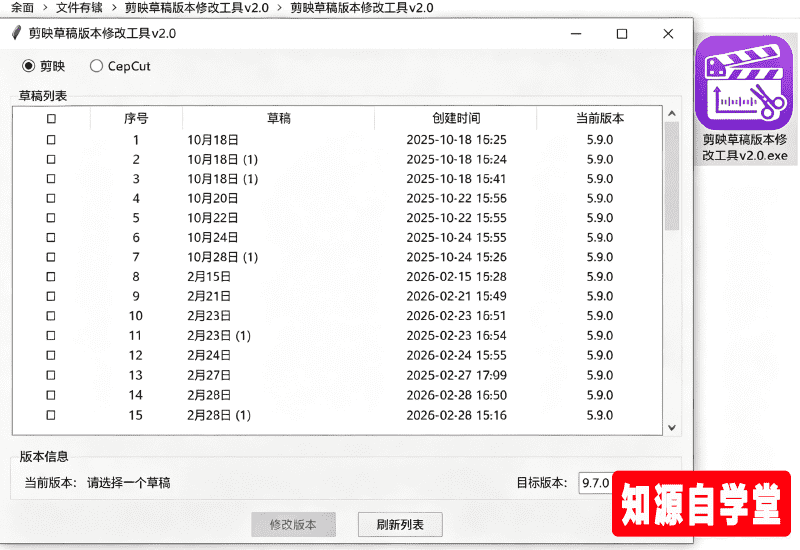Click the draft list scrollbar down arrow
The height and width of the screenshot is (550, 800).
tap(672, 428)
